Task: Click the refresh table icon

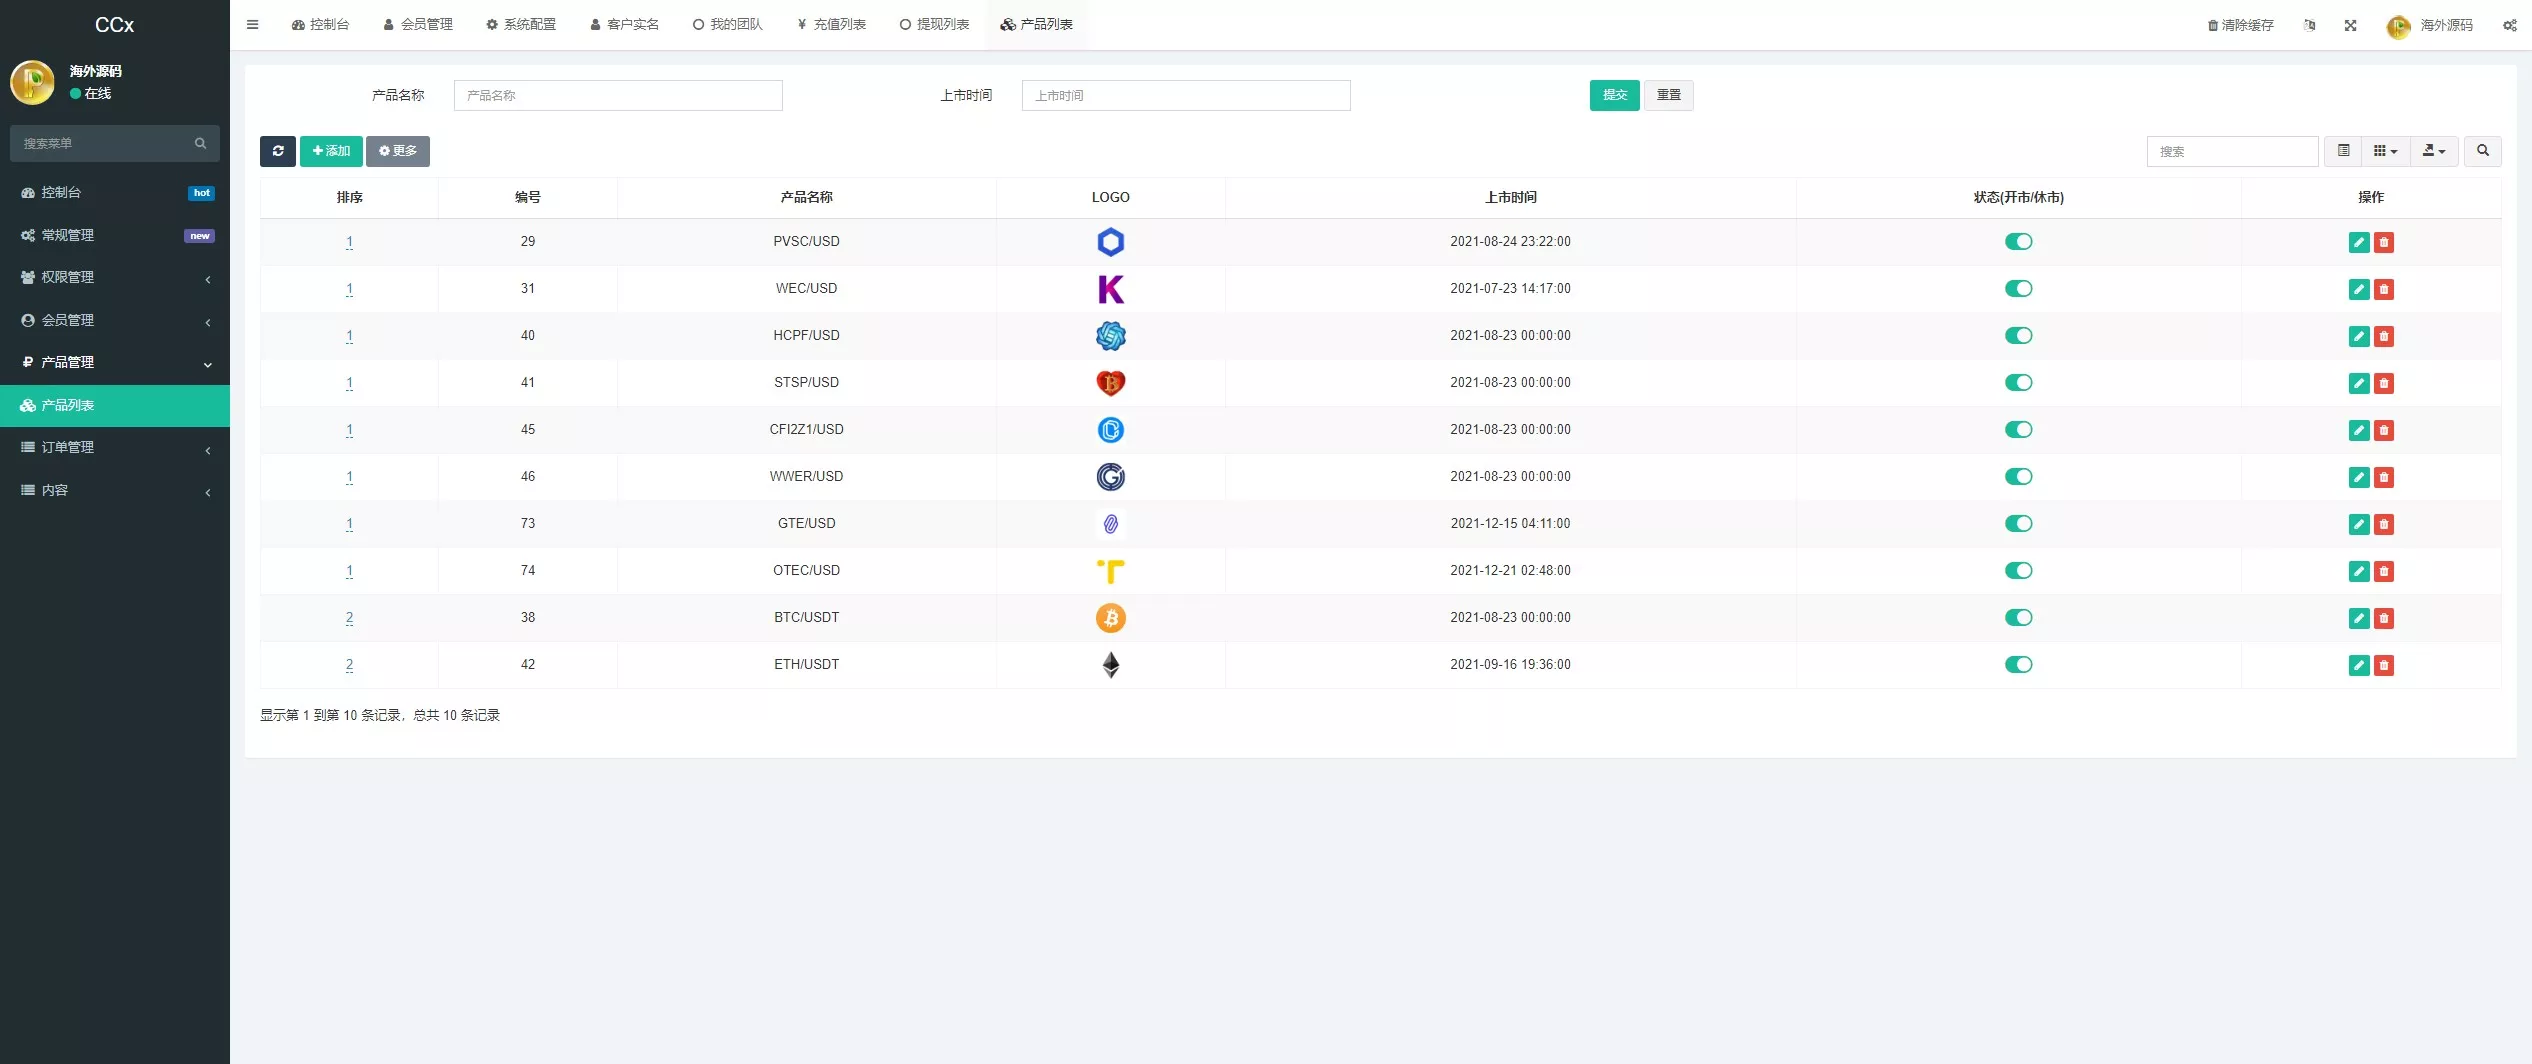Action: (278, 151)
